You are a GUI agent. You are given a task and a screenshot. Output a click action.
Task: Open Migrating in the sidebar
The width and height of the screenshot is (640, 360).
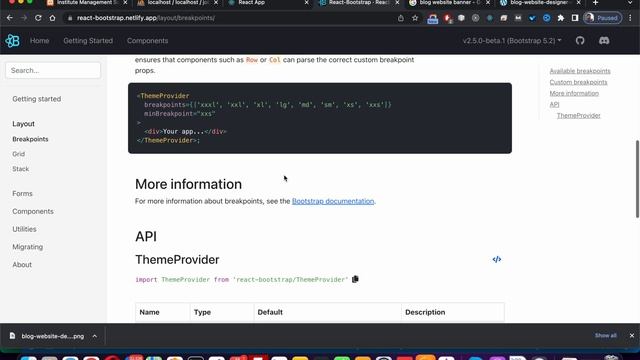pyautogui.click(x=27, y=247)
